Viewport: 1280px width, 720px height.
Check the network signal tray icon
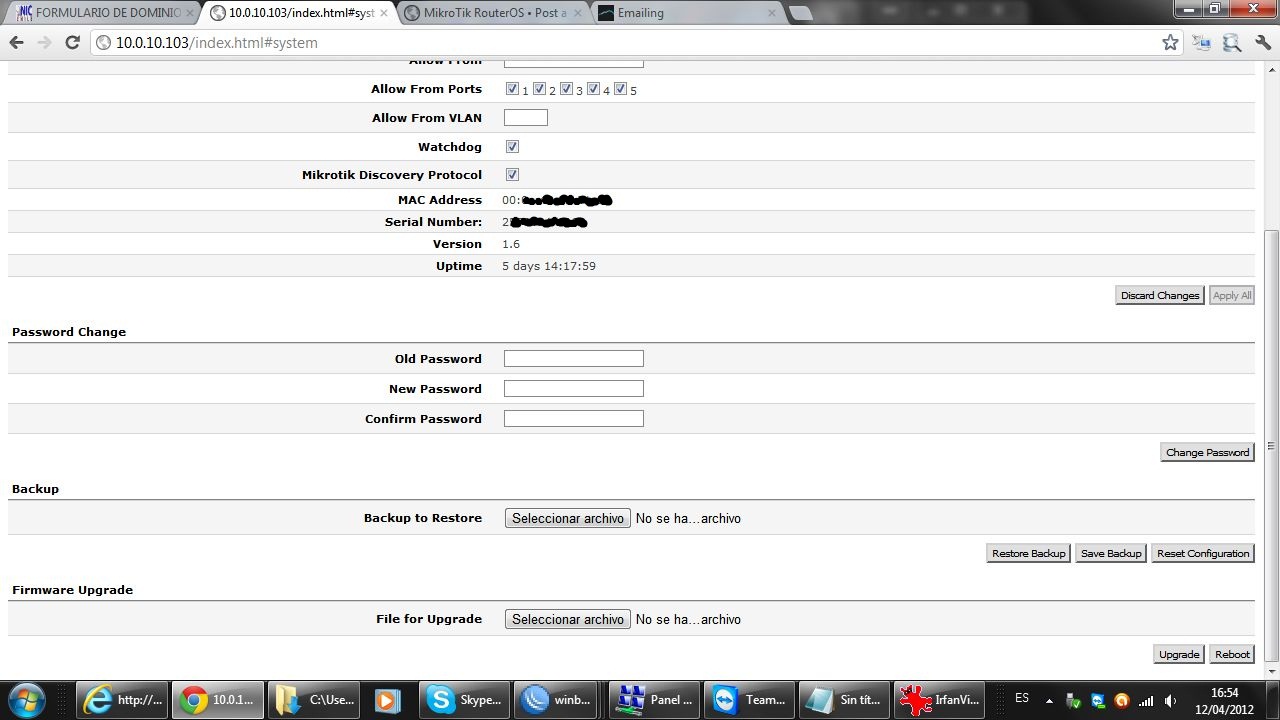pos(1146,700)
